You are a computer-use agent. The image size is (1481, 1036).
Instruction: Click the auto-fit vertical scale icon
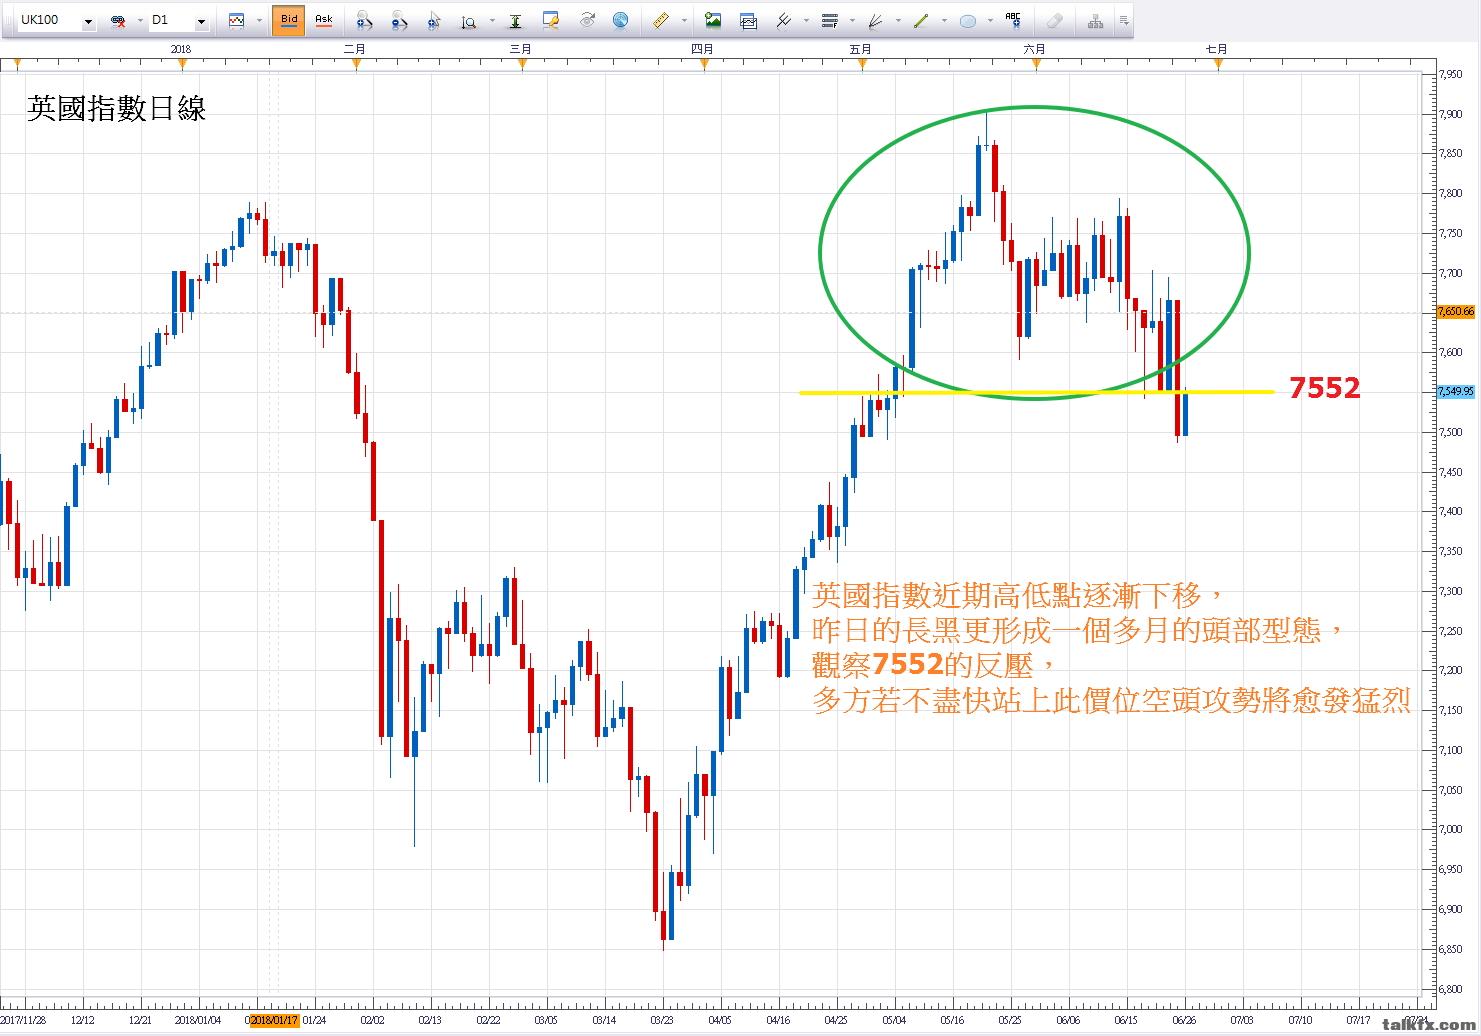(x=515, y=20)
